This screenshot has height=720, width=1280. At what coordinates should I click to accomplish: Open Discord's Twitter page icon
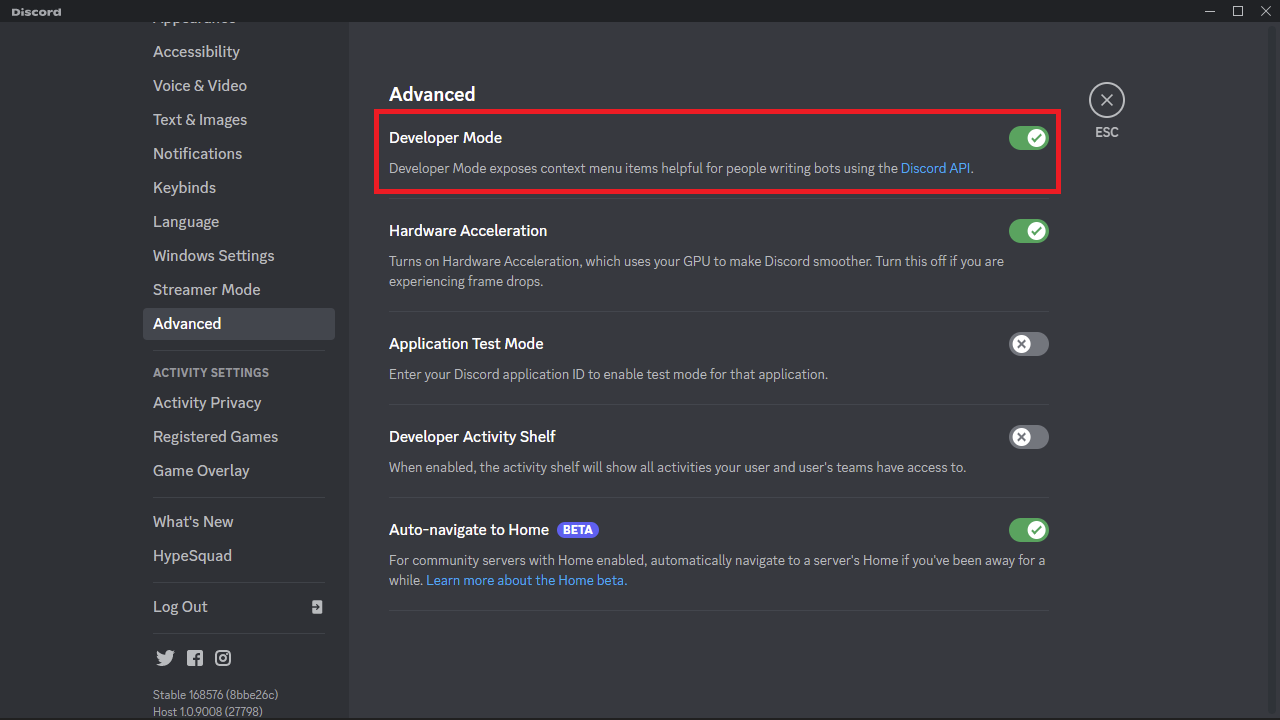(x=165, y=658)
